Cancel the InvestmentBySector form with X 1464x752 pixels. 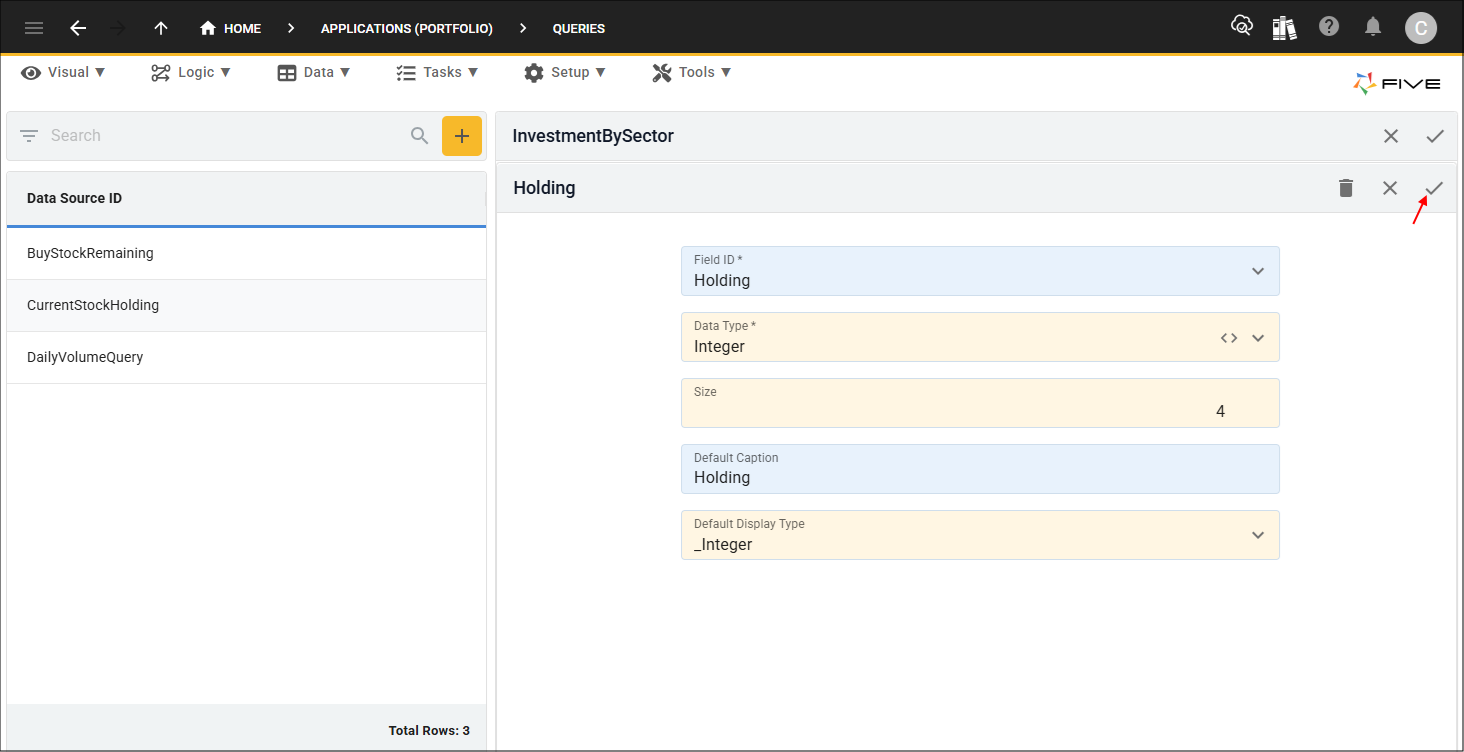pyautogui.click(x=1390, y=136)
